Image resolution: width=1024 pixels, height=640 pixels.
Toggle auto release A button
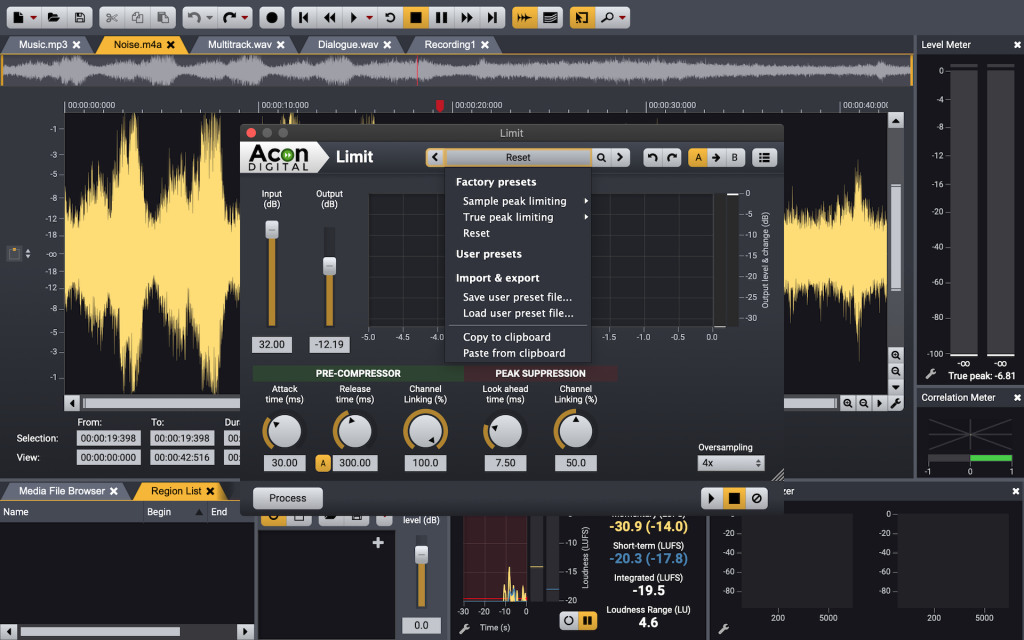tap(323, 463)
